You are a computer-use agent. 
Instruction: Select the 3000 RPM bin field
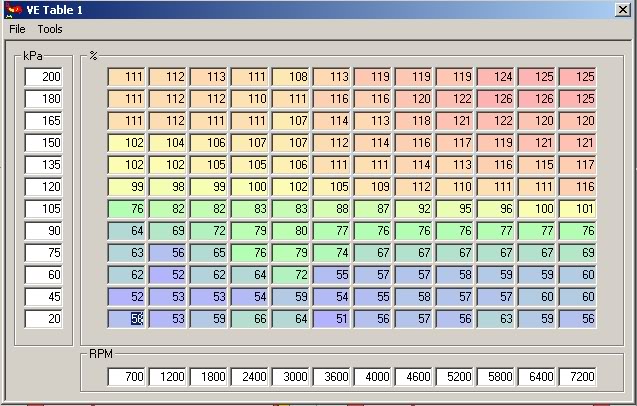(290, 376)
